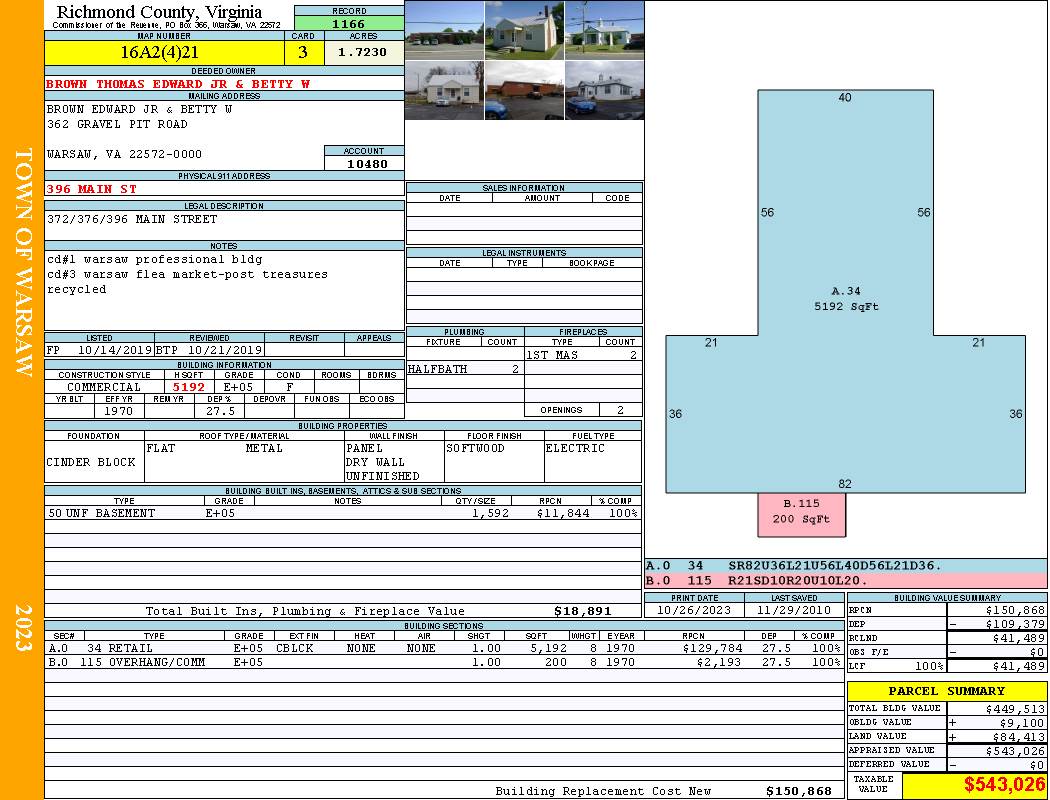The image size is (1050, 800).
Task: Open the top-left brick building street photo
Action: (x=444, y=30)
